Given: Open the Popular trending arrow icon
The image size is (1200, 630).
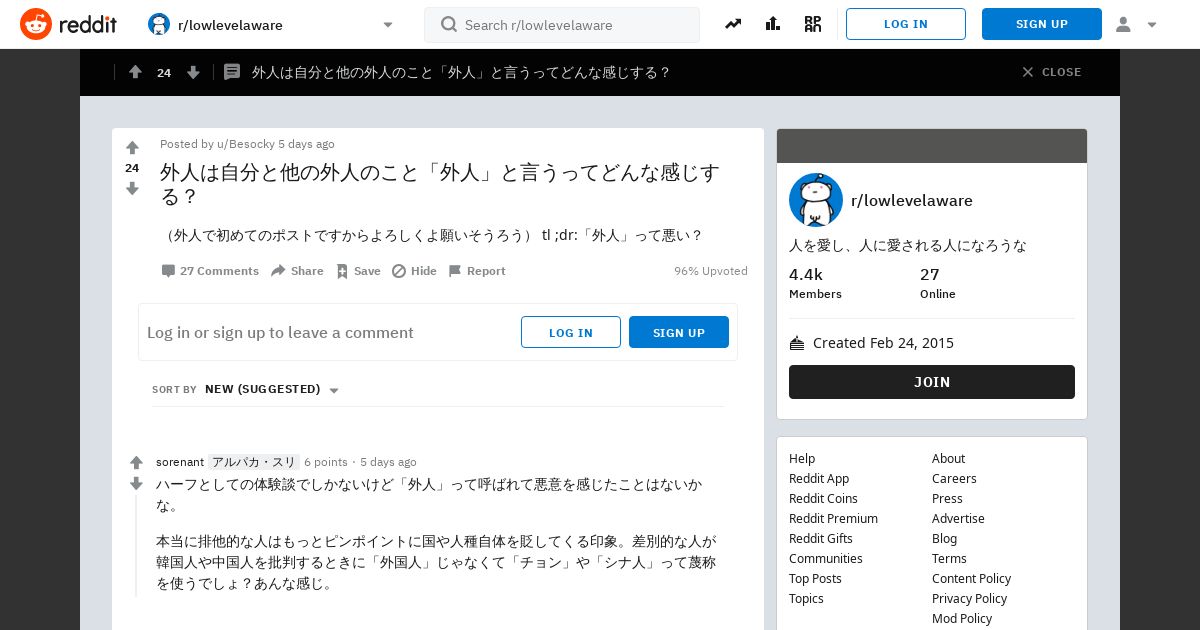Looking at the screenshot, I should click(733, 24).
